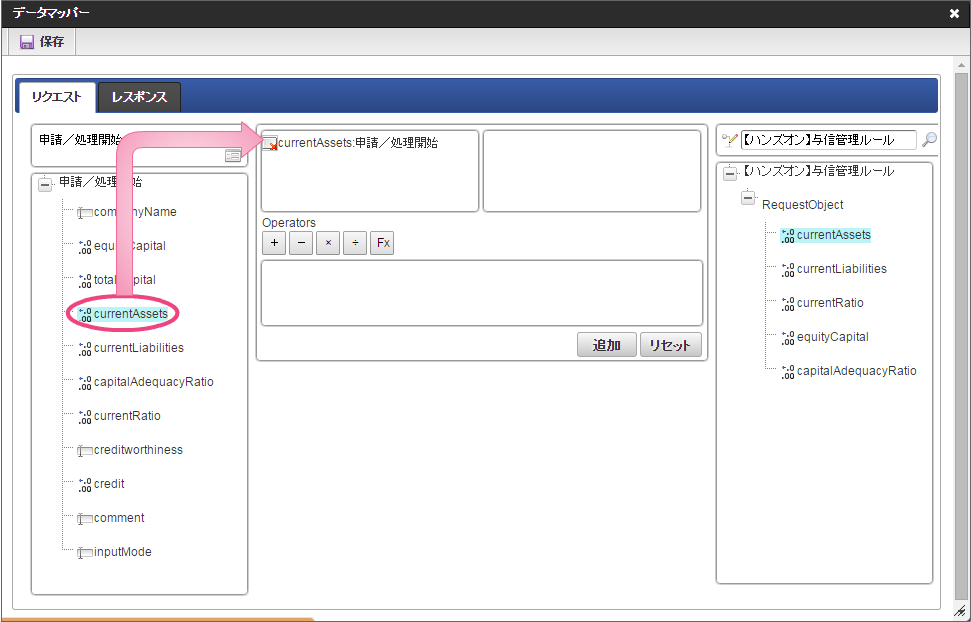Click the numeric icon beside left currentAssets

pyautogui.click(x=85, y=314)
